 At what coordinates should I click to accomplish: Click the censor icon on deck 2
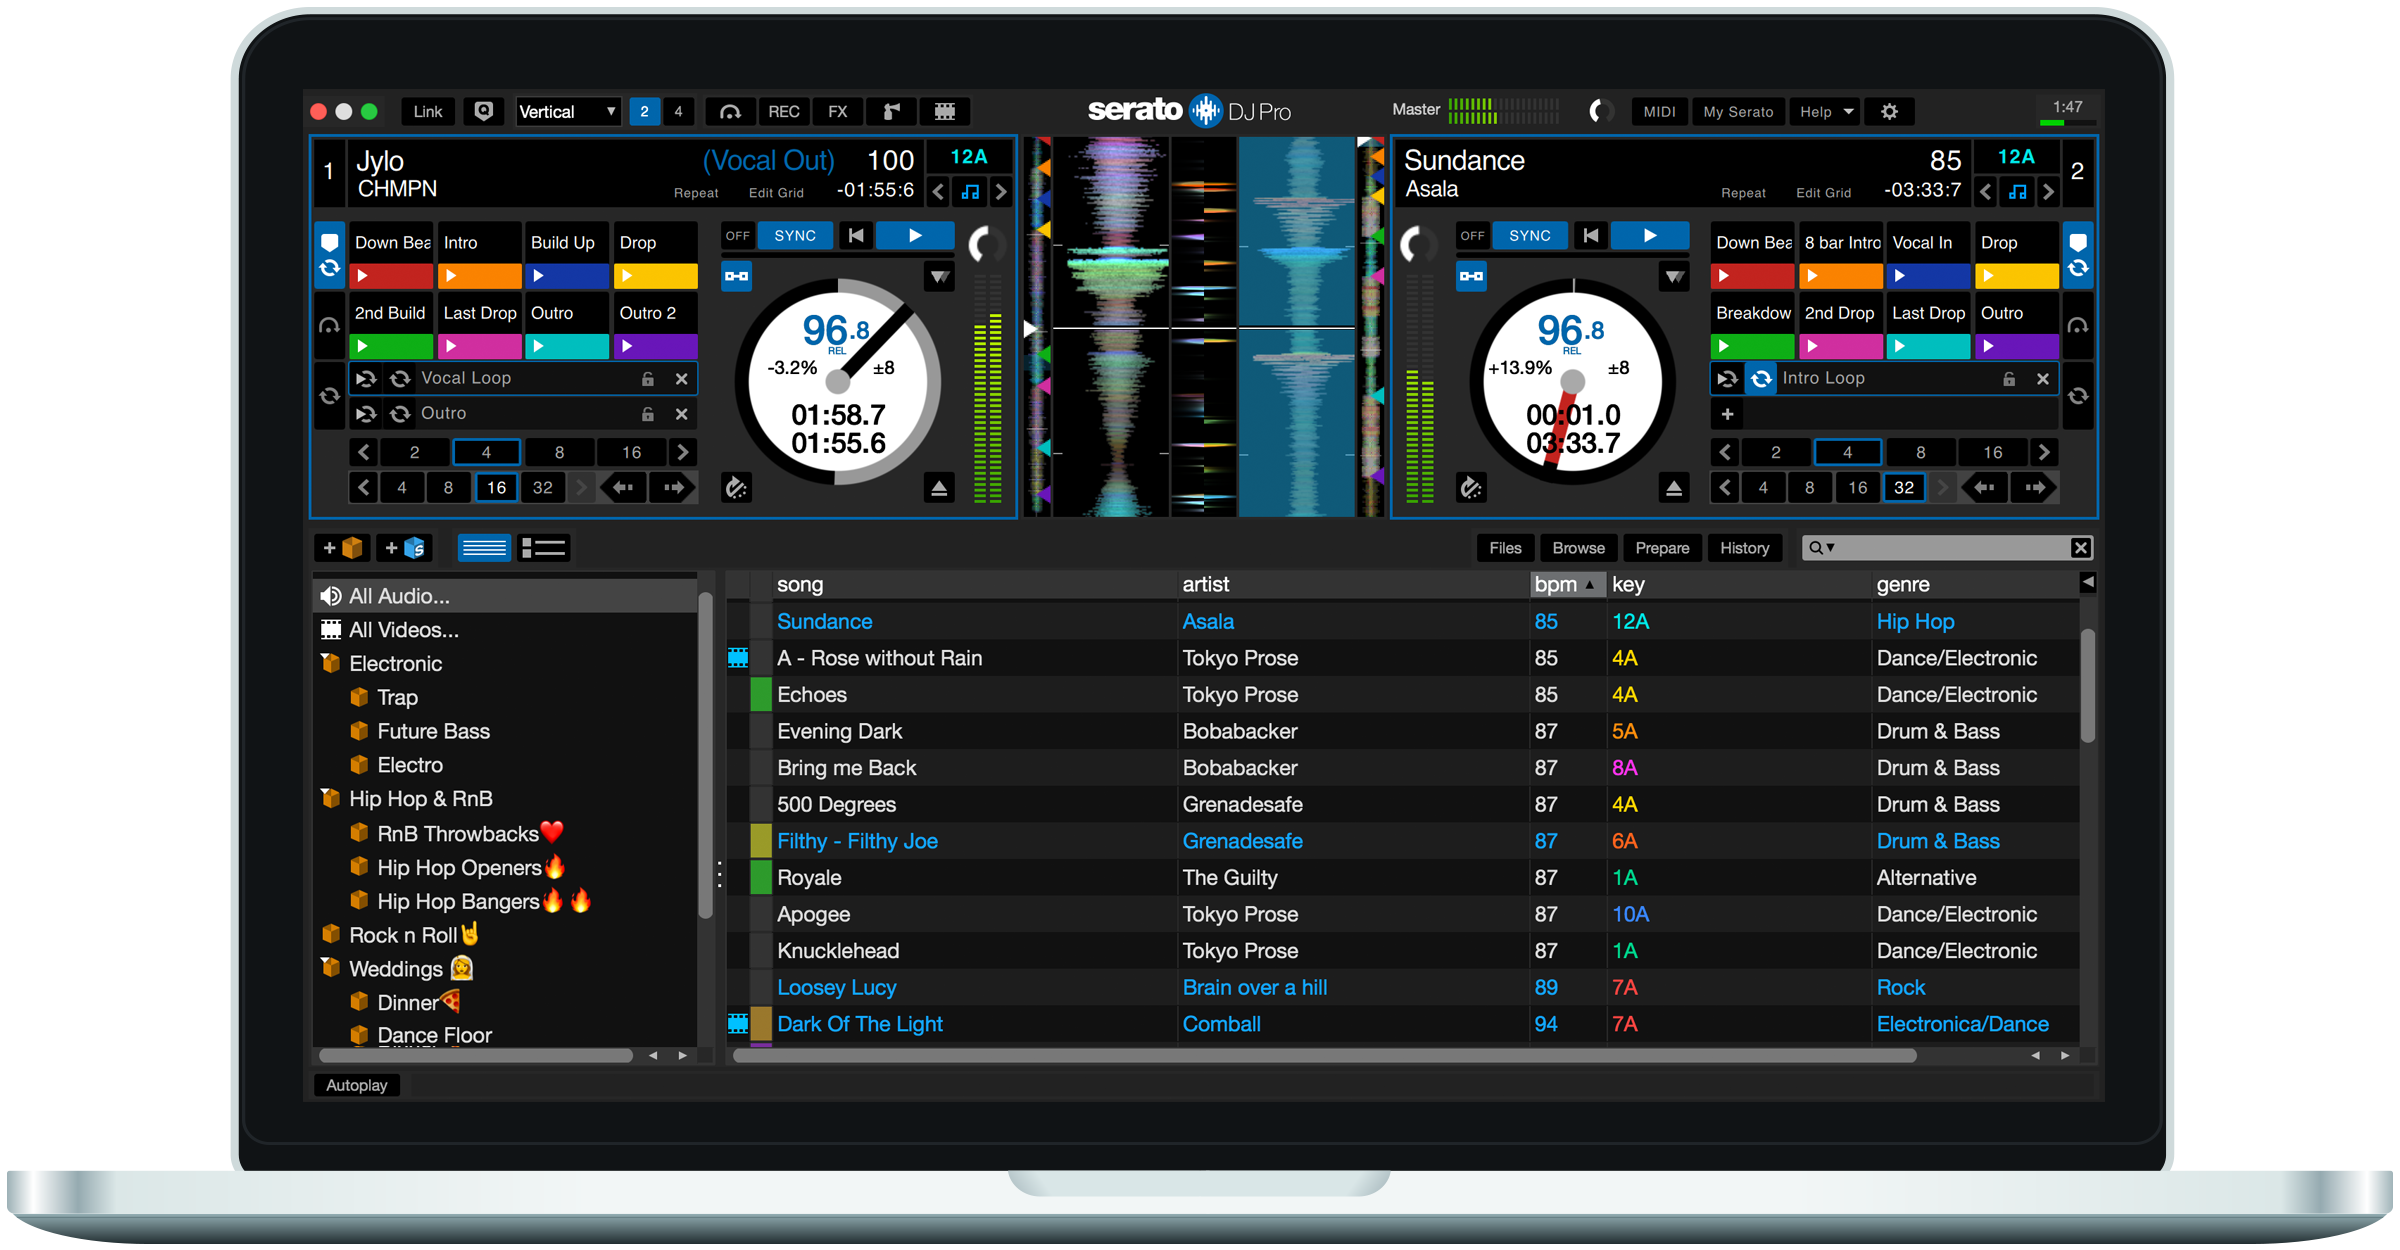(x=1471, y=488)
